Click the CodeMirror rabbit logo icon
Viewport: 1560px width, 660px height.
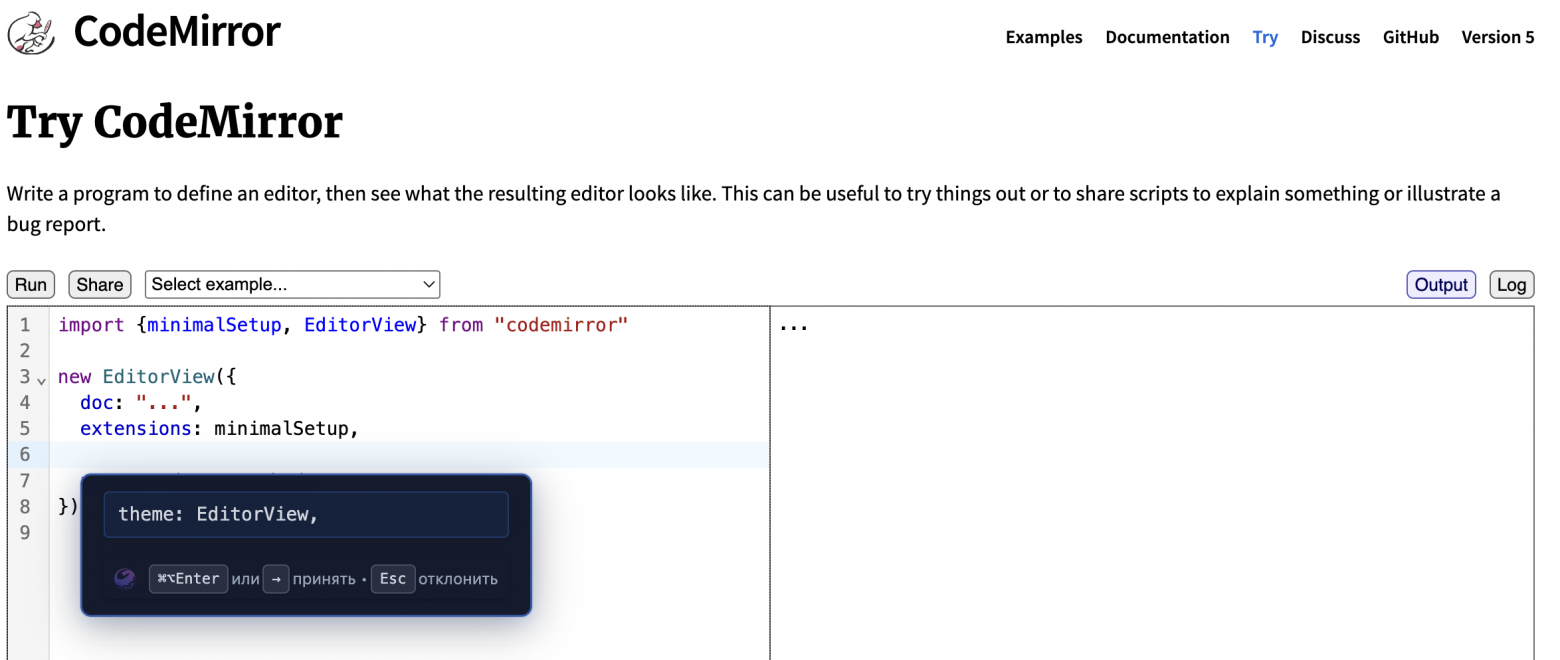(x=30, y=31)
